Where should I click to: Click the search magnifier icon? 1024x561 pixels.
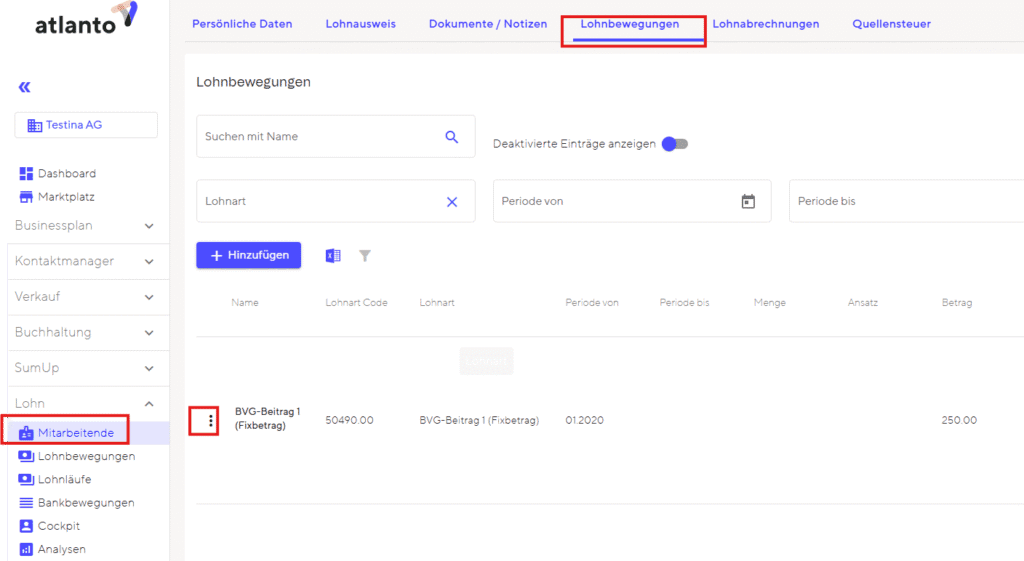[x=451, y=137]
